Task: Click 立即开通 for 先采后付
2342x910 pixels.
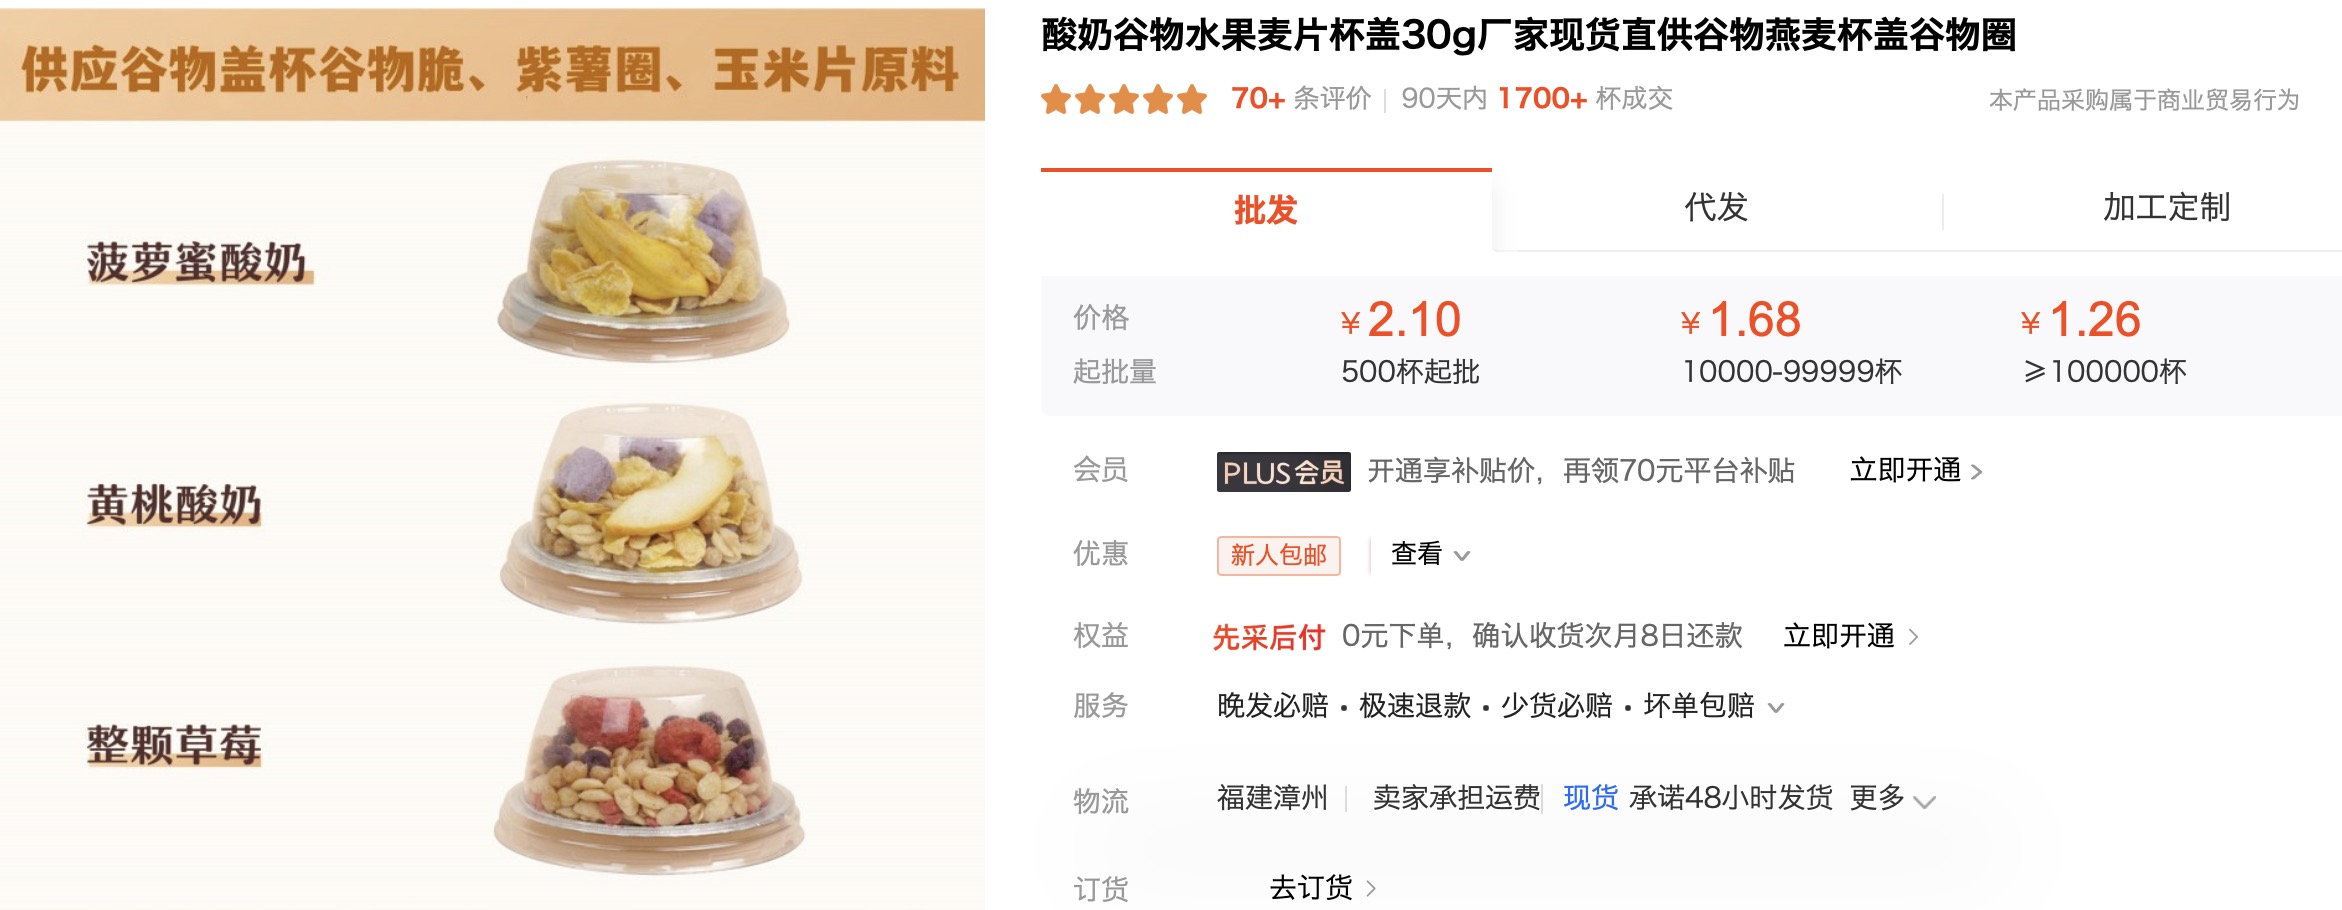Action: [1839, 636]
